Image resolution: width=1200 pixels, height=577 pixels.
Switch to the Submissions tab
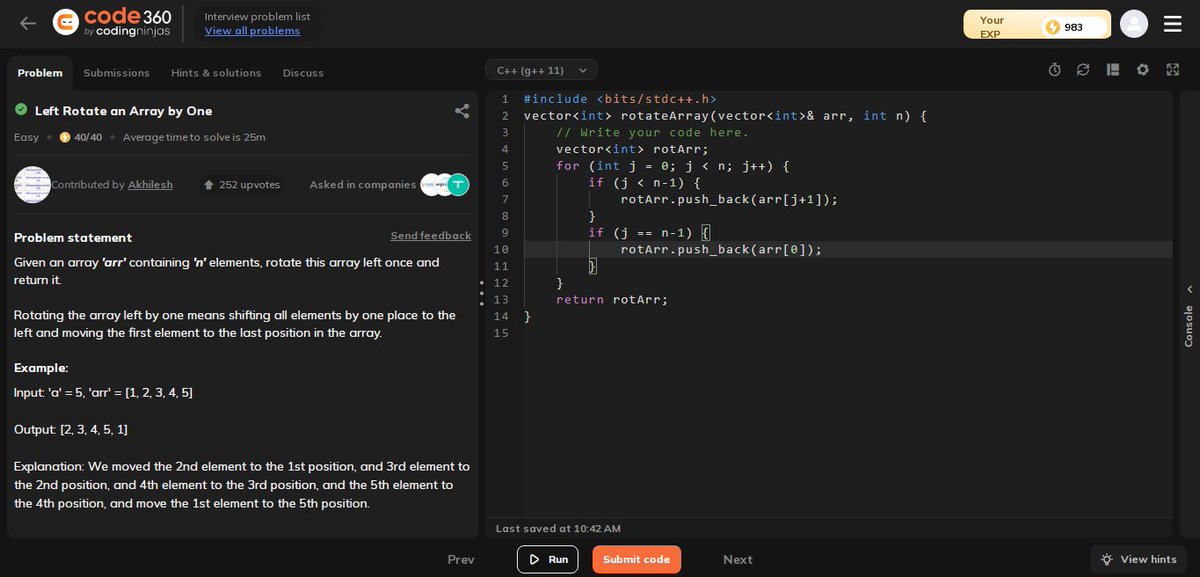116,73
